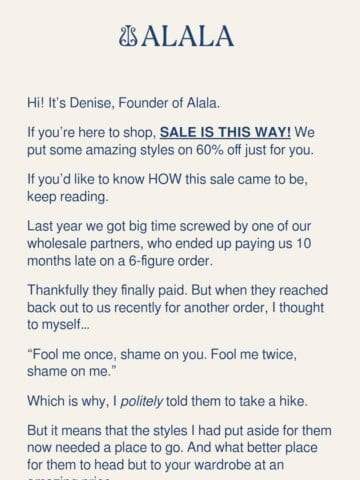The width and height of the screenshot is (360, 480).
Task: Click the phrase 'shame on me.'
Action: [69, 372]
